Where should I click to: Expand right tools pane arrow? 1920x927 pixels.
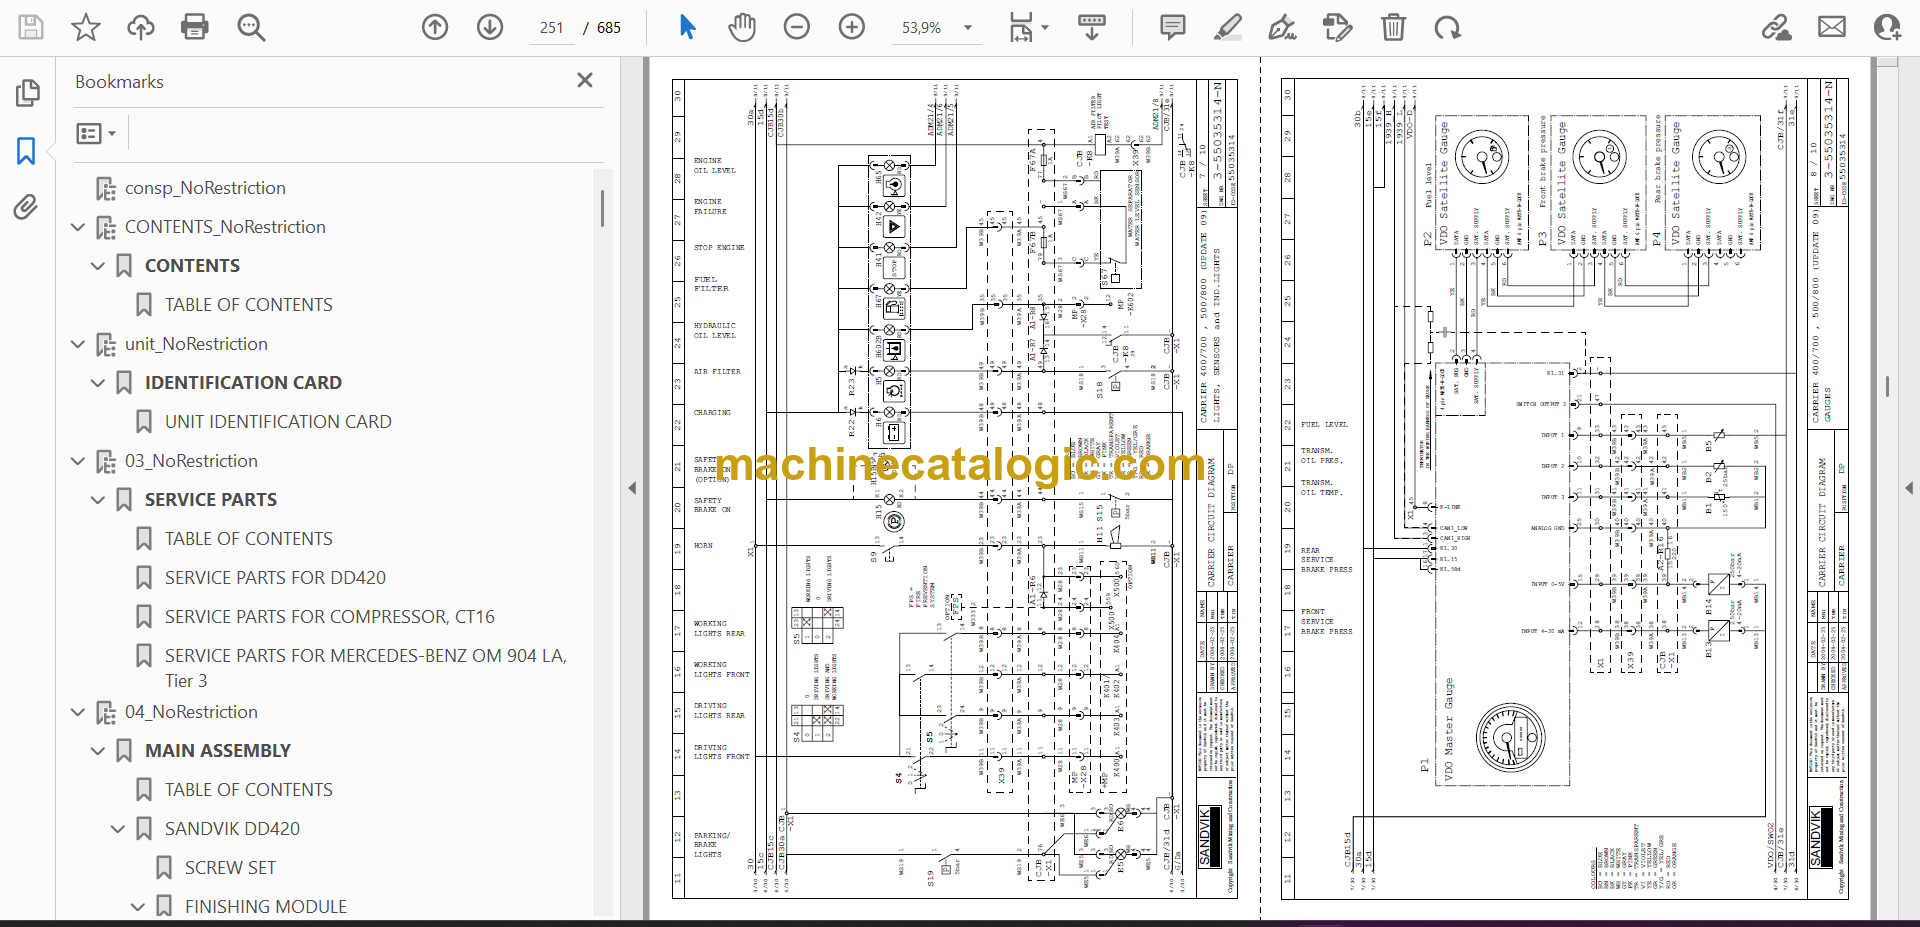[x=1909, y=488]
